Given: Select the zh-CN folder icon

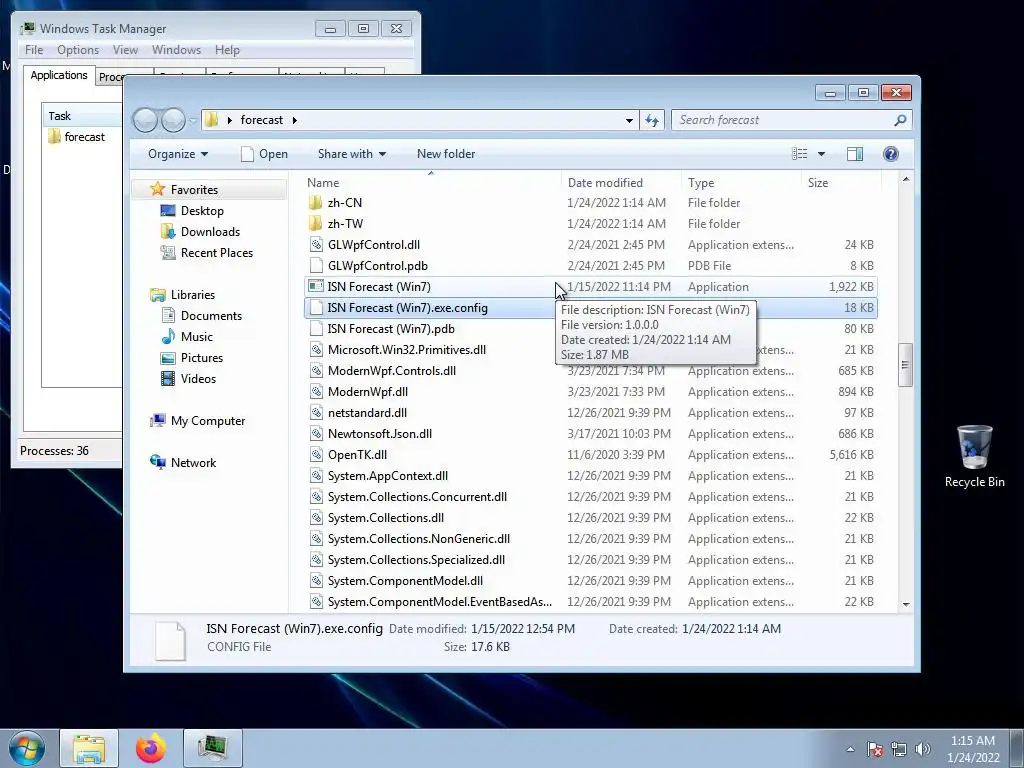Looking at the screenshot, I should pos(315,202).
